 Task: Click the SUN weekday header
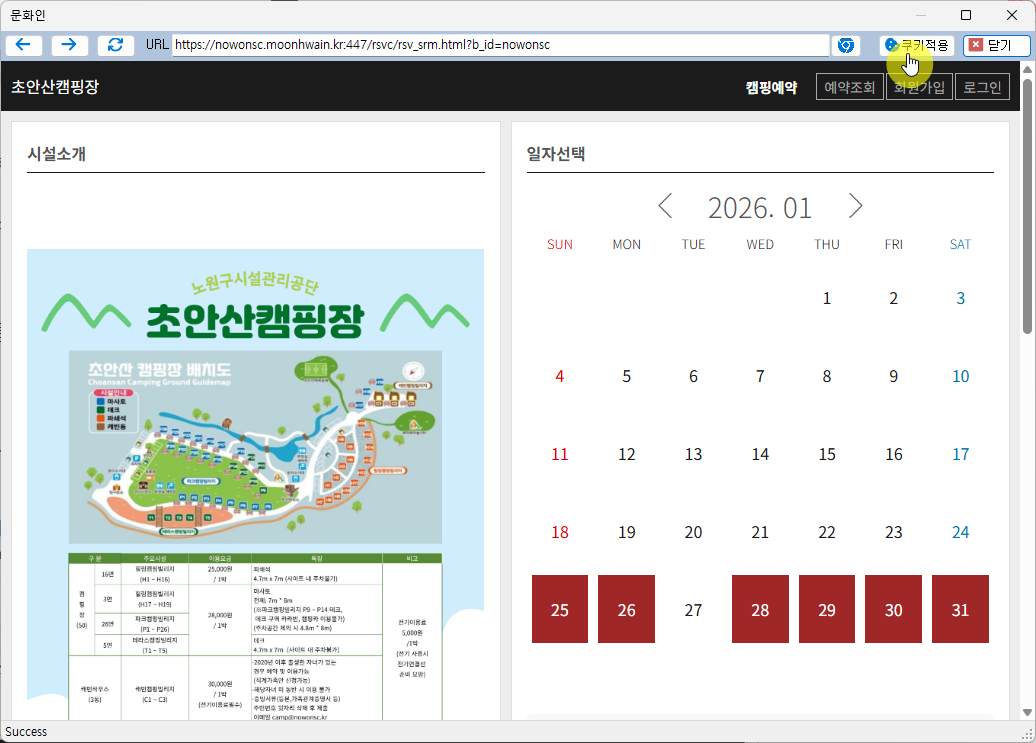click(560, 244)
